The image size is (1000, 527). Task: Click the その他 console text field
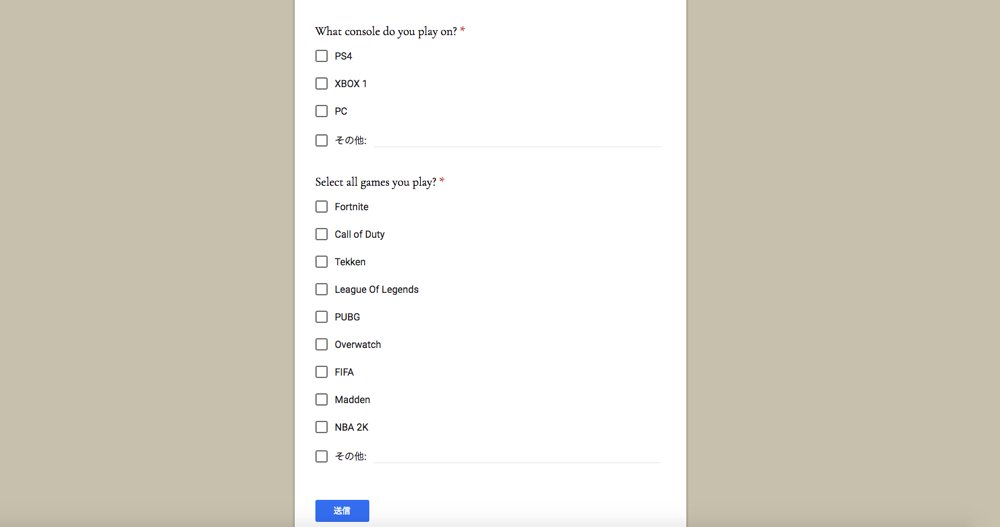click(x=516, y=140)
